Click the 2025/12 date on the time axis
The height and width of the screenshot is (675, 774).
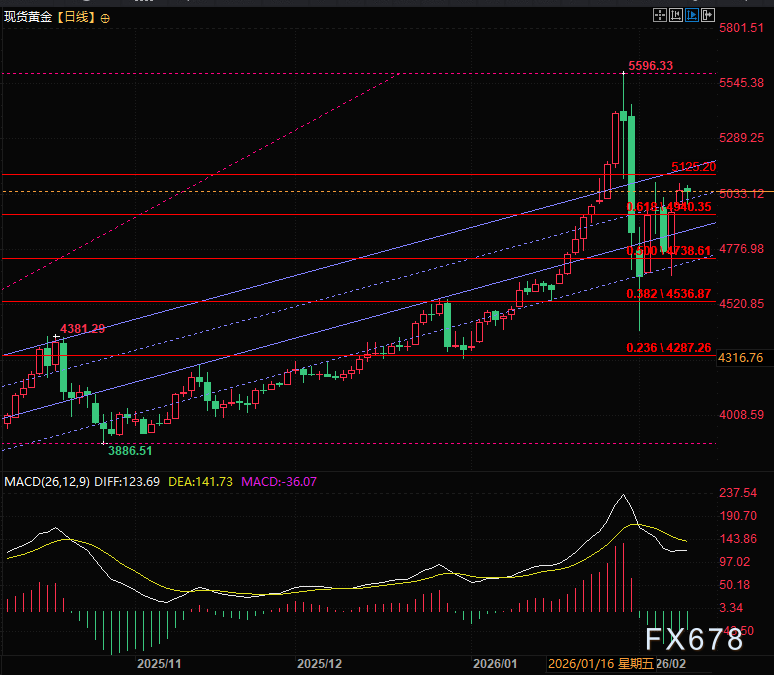pos(319,663)
